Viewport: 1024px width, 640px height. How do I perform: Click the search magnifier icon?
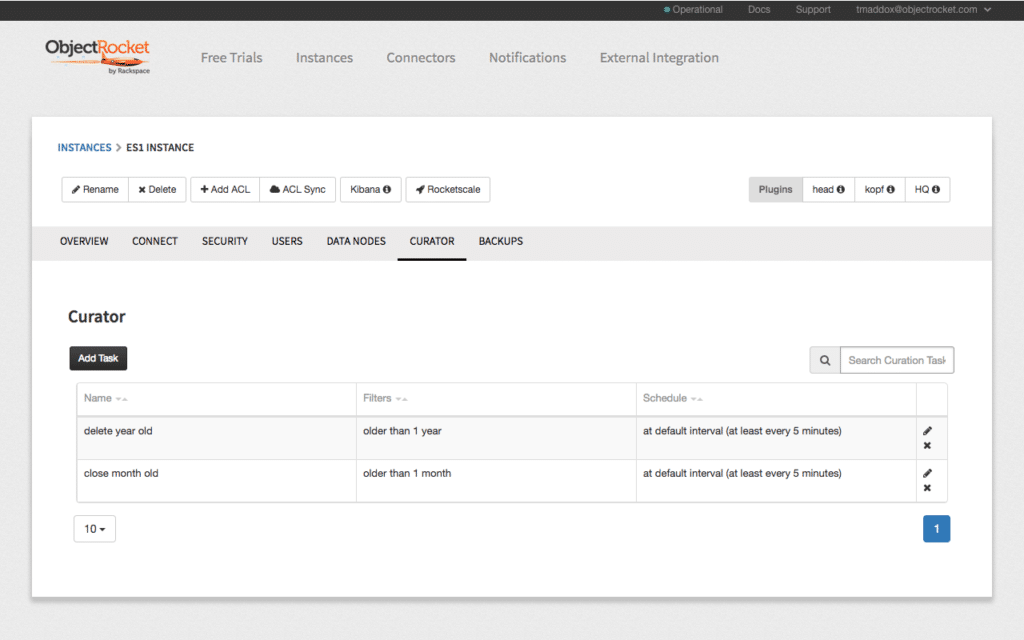[x=824, y=360]
